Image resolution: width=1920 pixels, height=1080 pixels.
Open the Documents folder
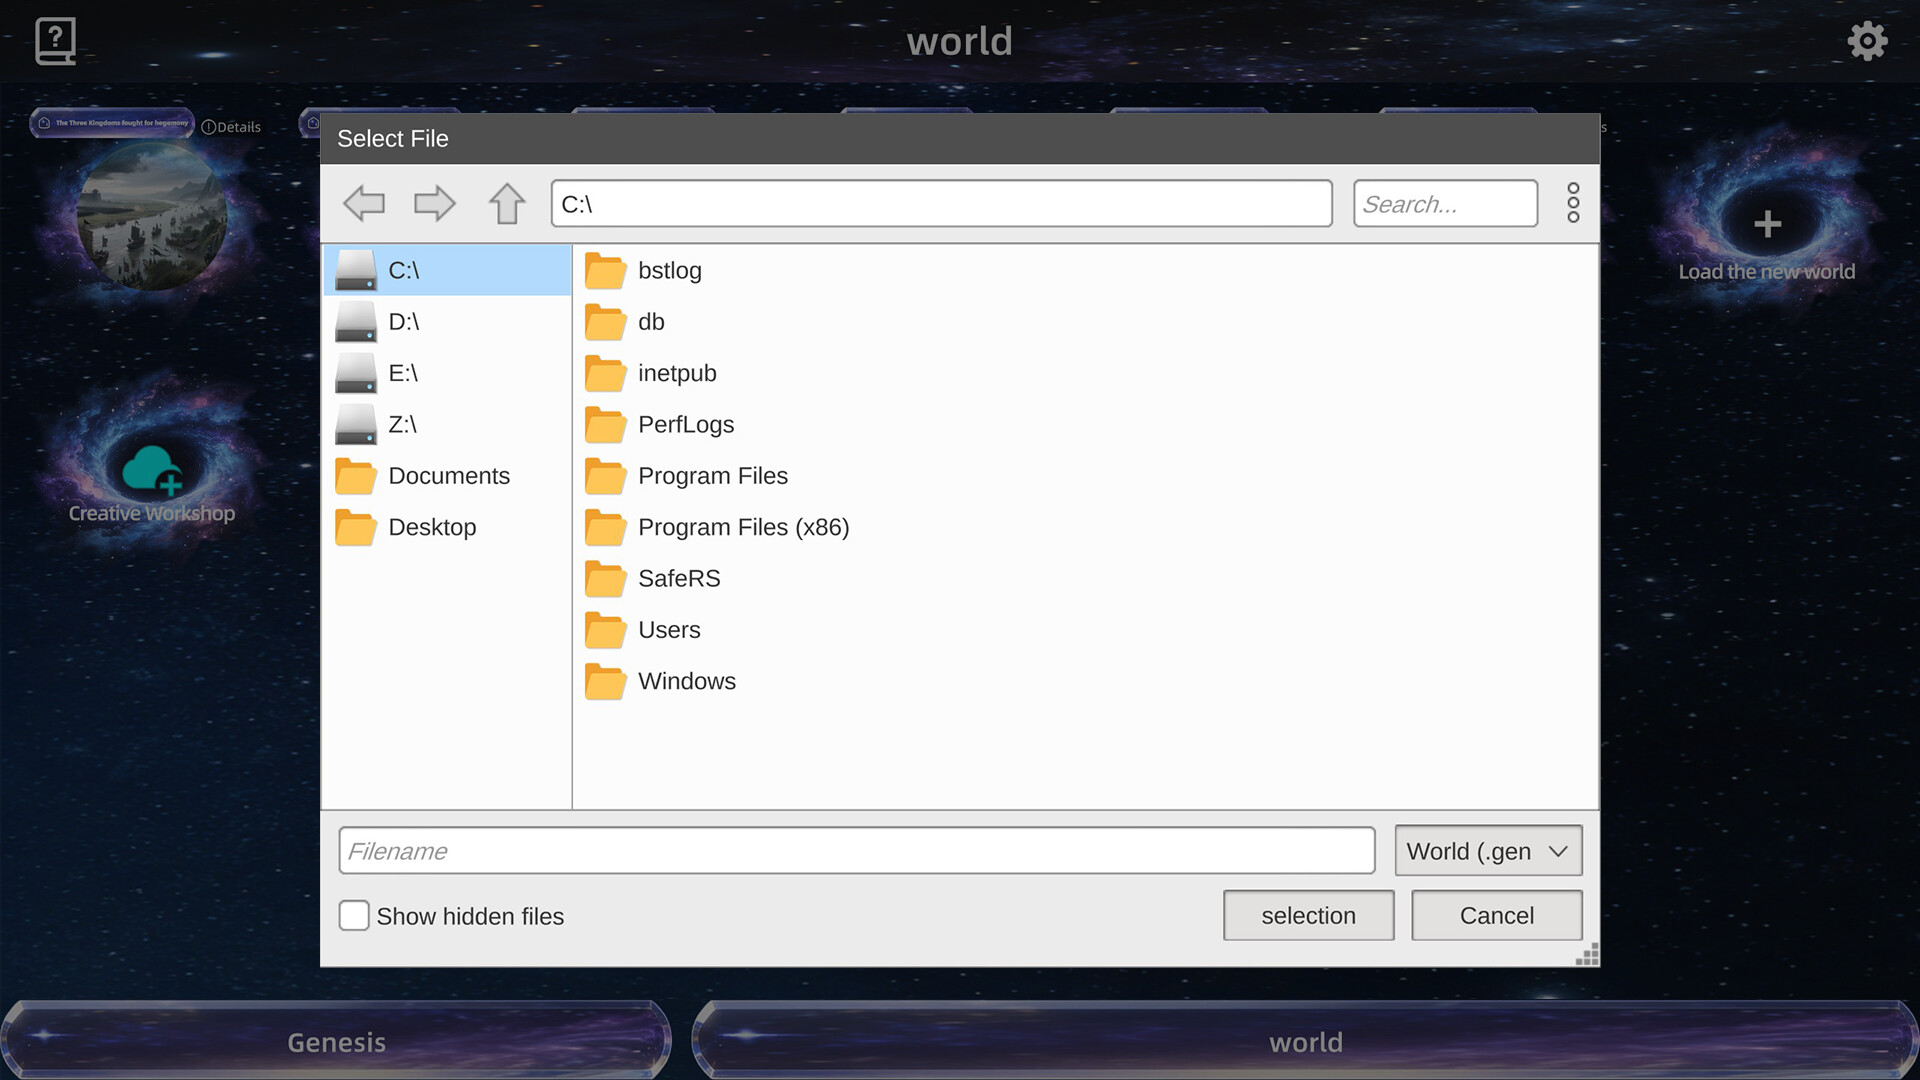pyautogui.click(x=448, y=475)
